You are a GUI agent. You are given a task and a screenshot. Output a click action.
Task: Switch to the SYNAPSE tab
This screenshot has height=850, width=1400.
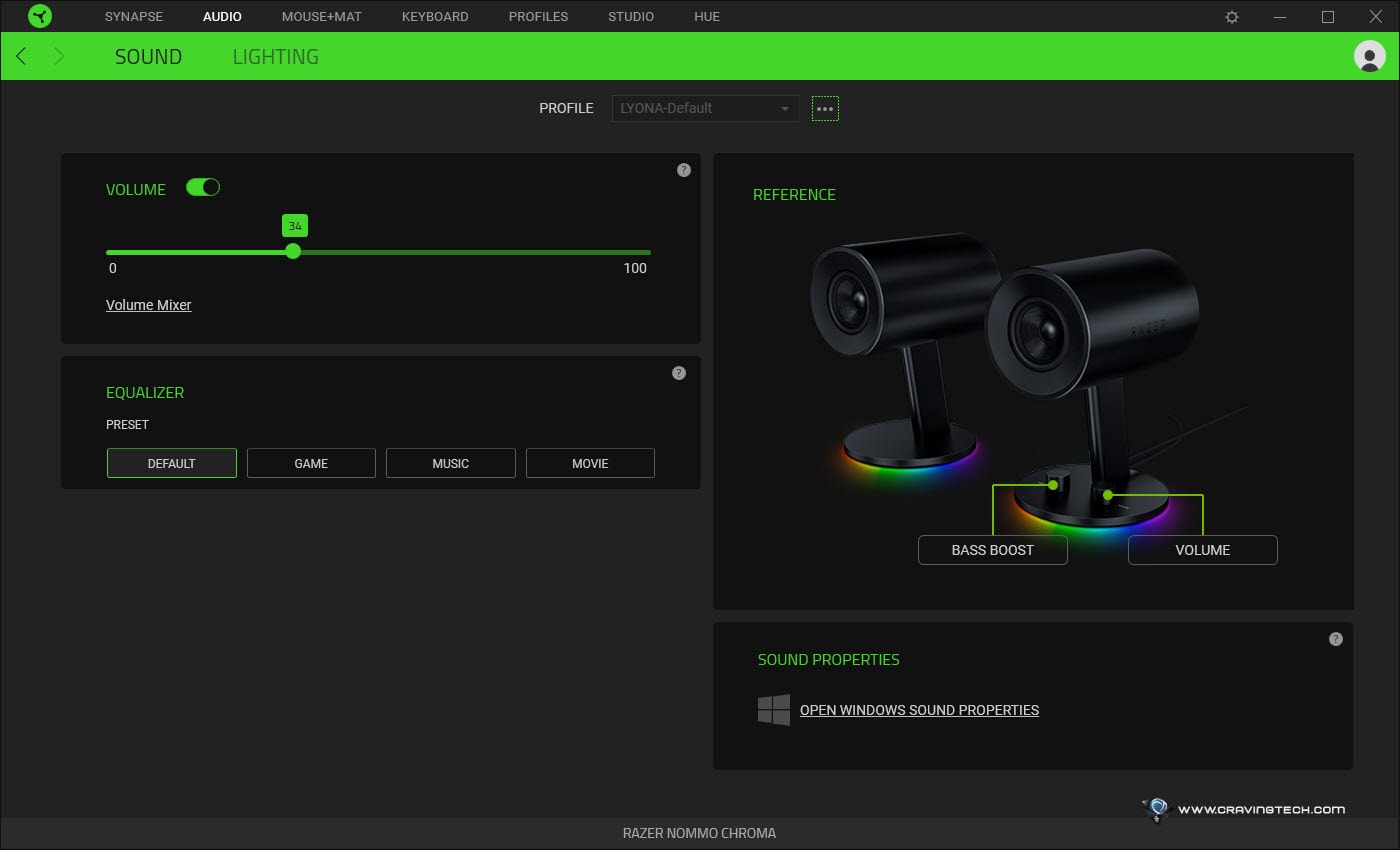[x=134, y=17]
